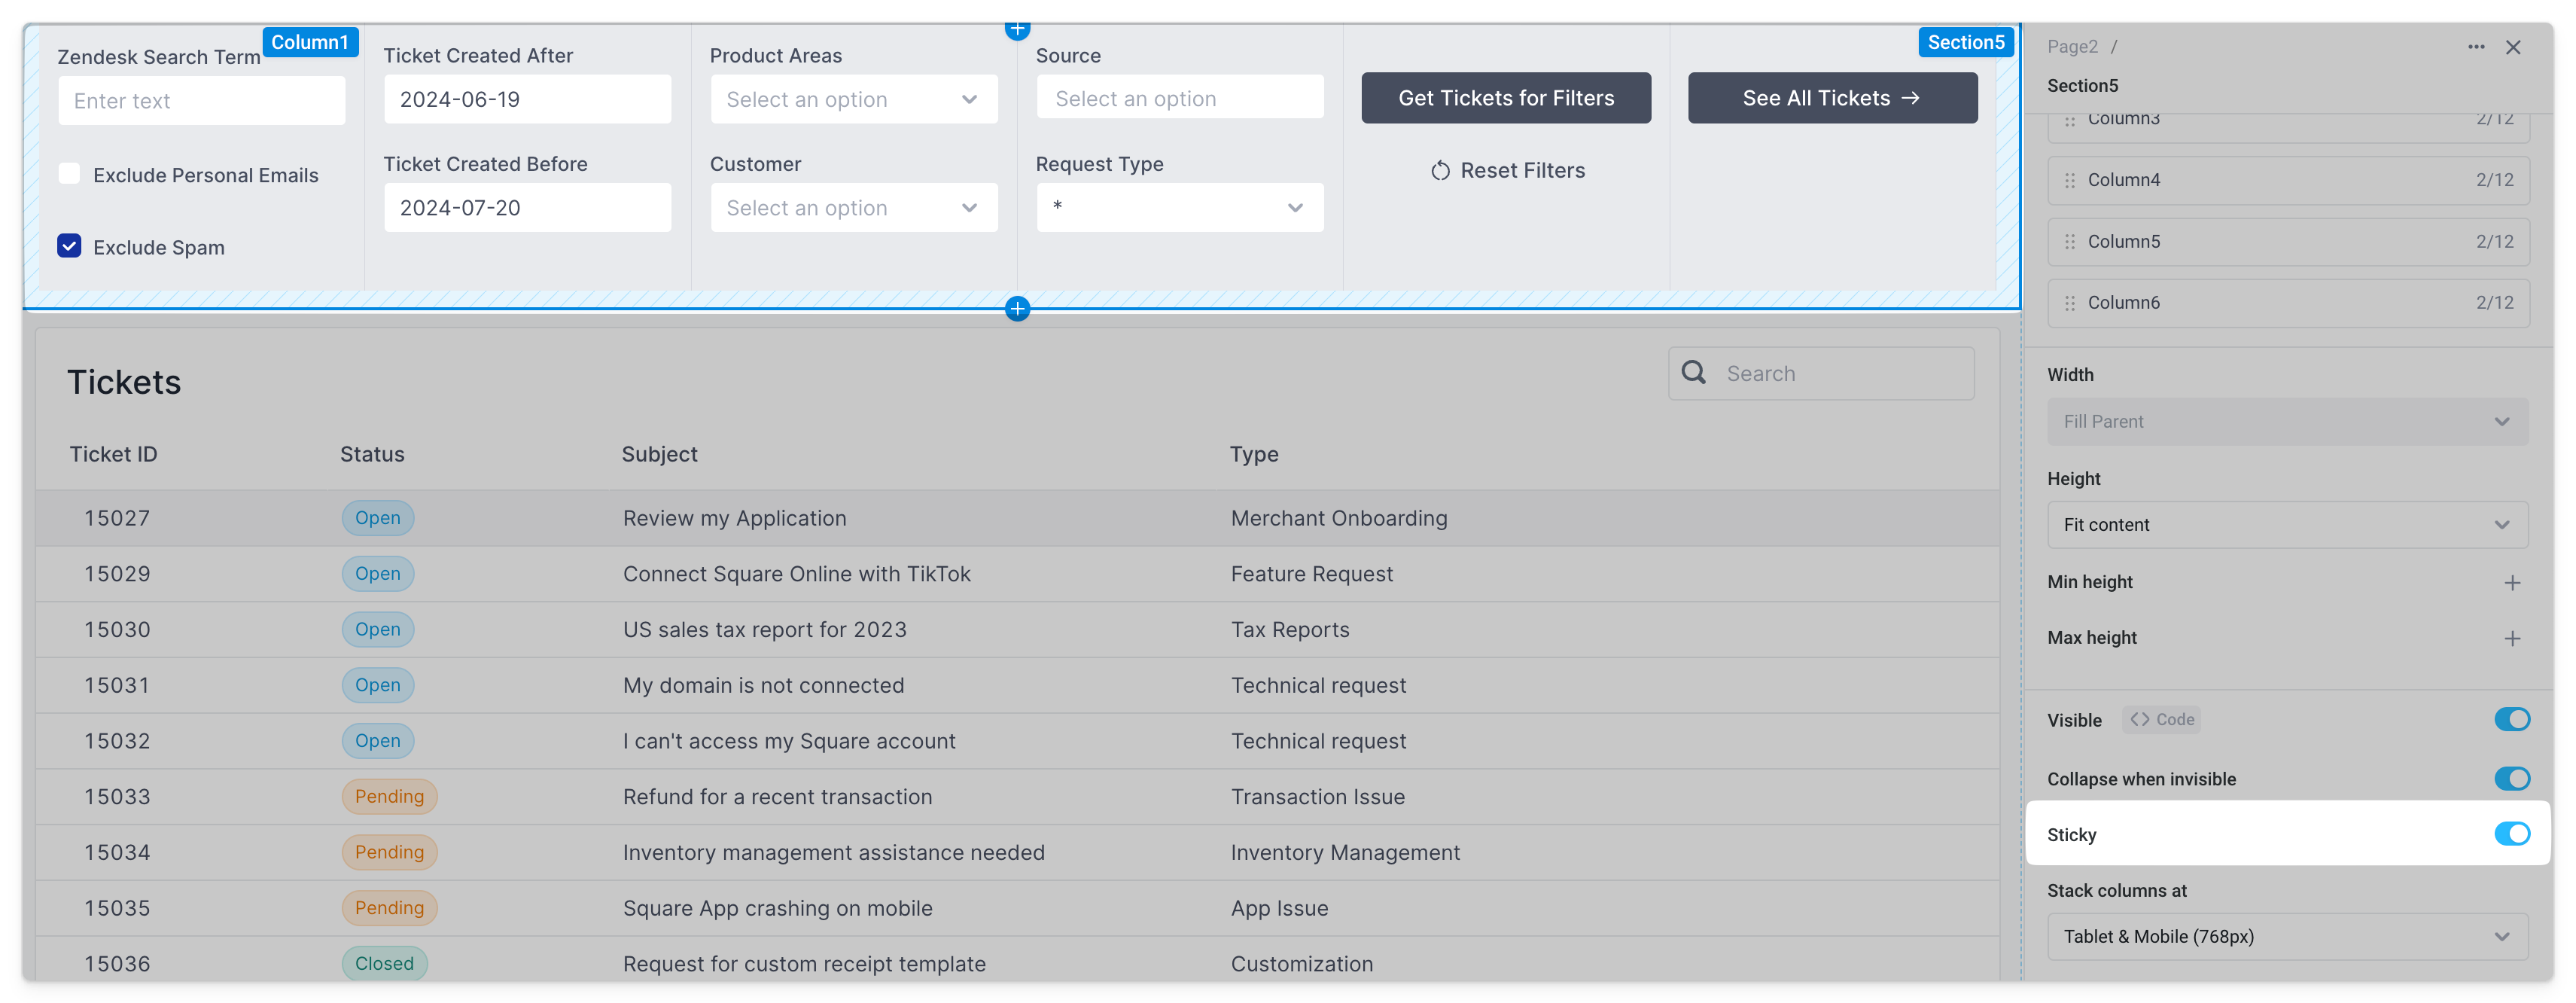
Task: Click the search magnifier in the Tickets header
Action: (1693, 372)
